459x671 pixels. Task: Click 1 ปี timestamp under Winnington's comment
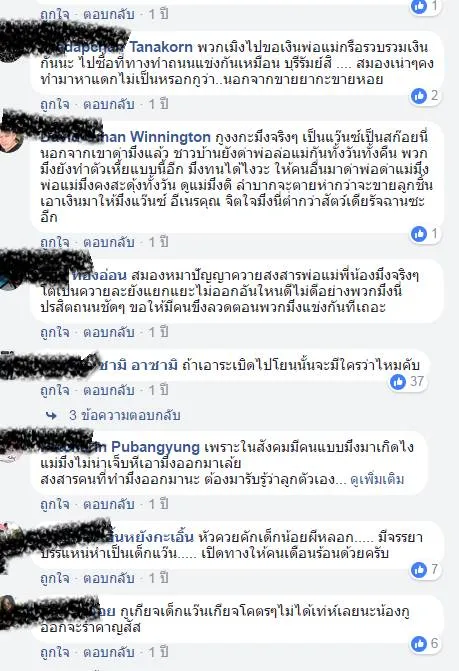pos(158,242)
